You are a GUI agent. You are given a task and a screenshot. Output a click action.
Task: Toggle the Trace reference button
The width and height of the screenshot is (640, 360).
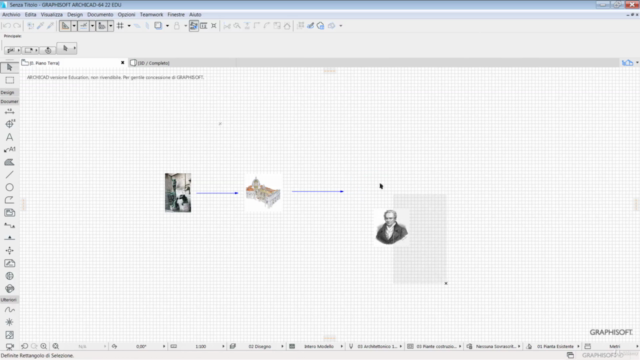click(x=158, y=26)
